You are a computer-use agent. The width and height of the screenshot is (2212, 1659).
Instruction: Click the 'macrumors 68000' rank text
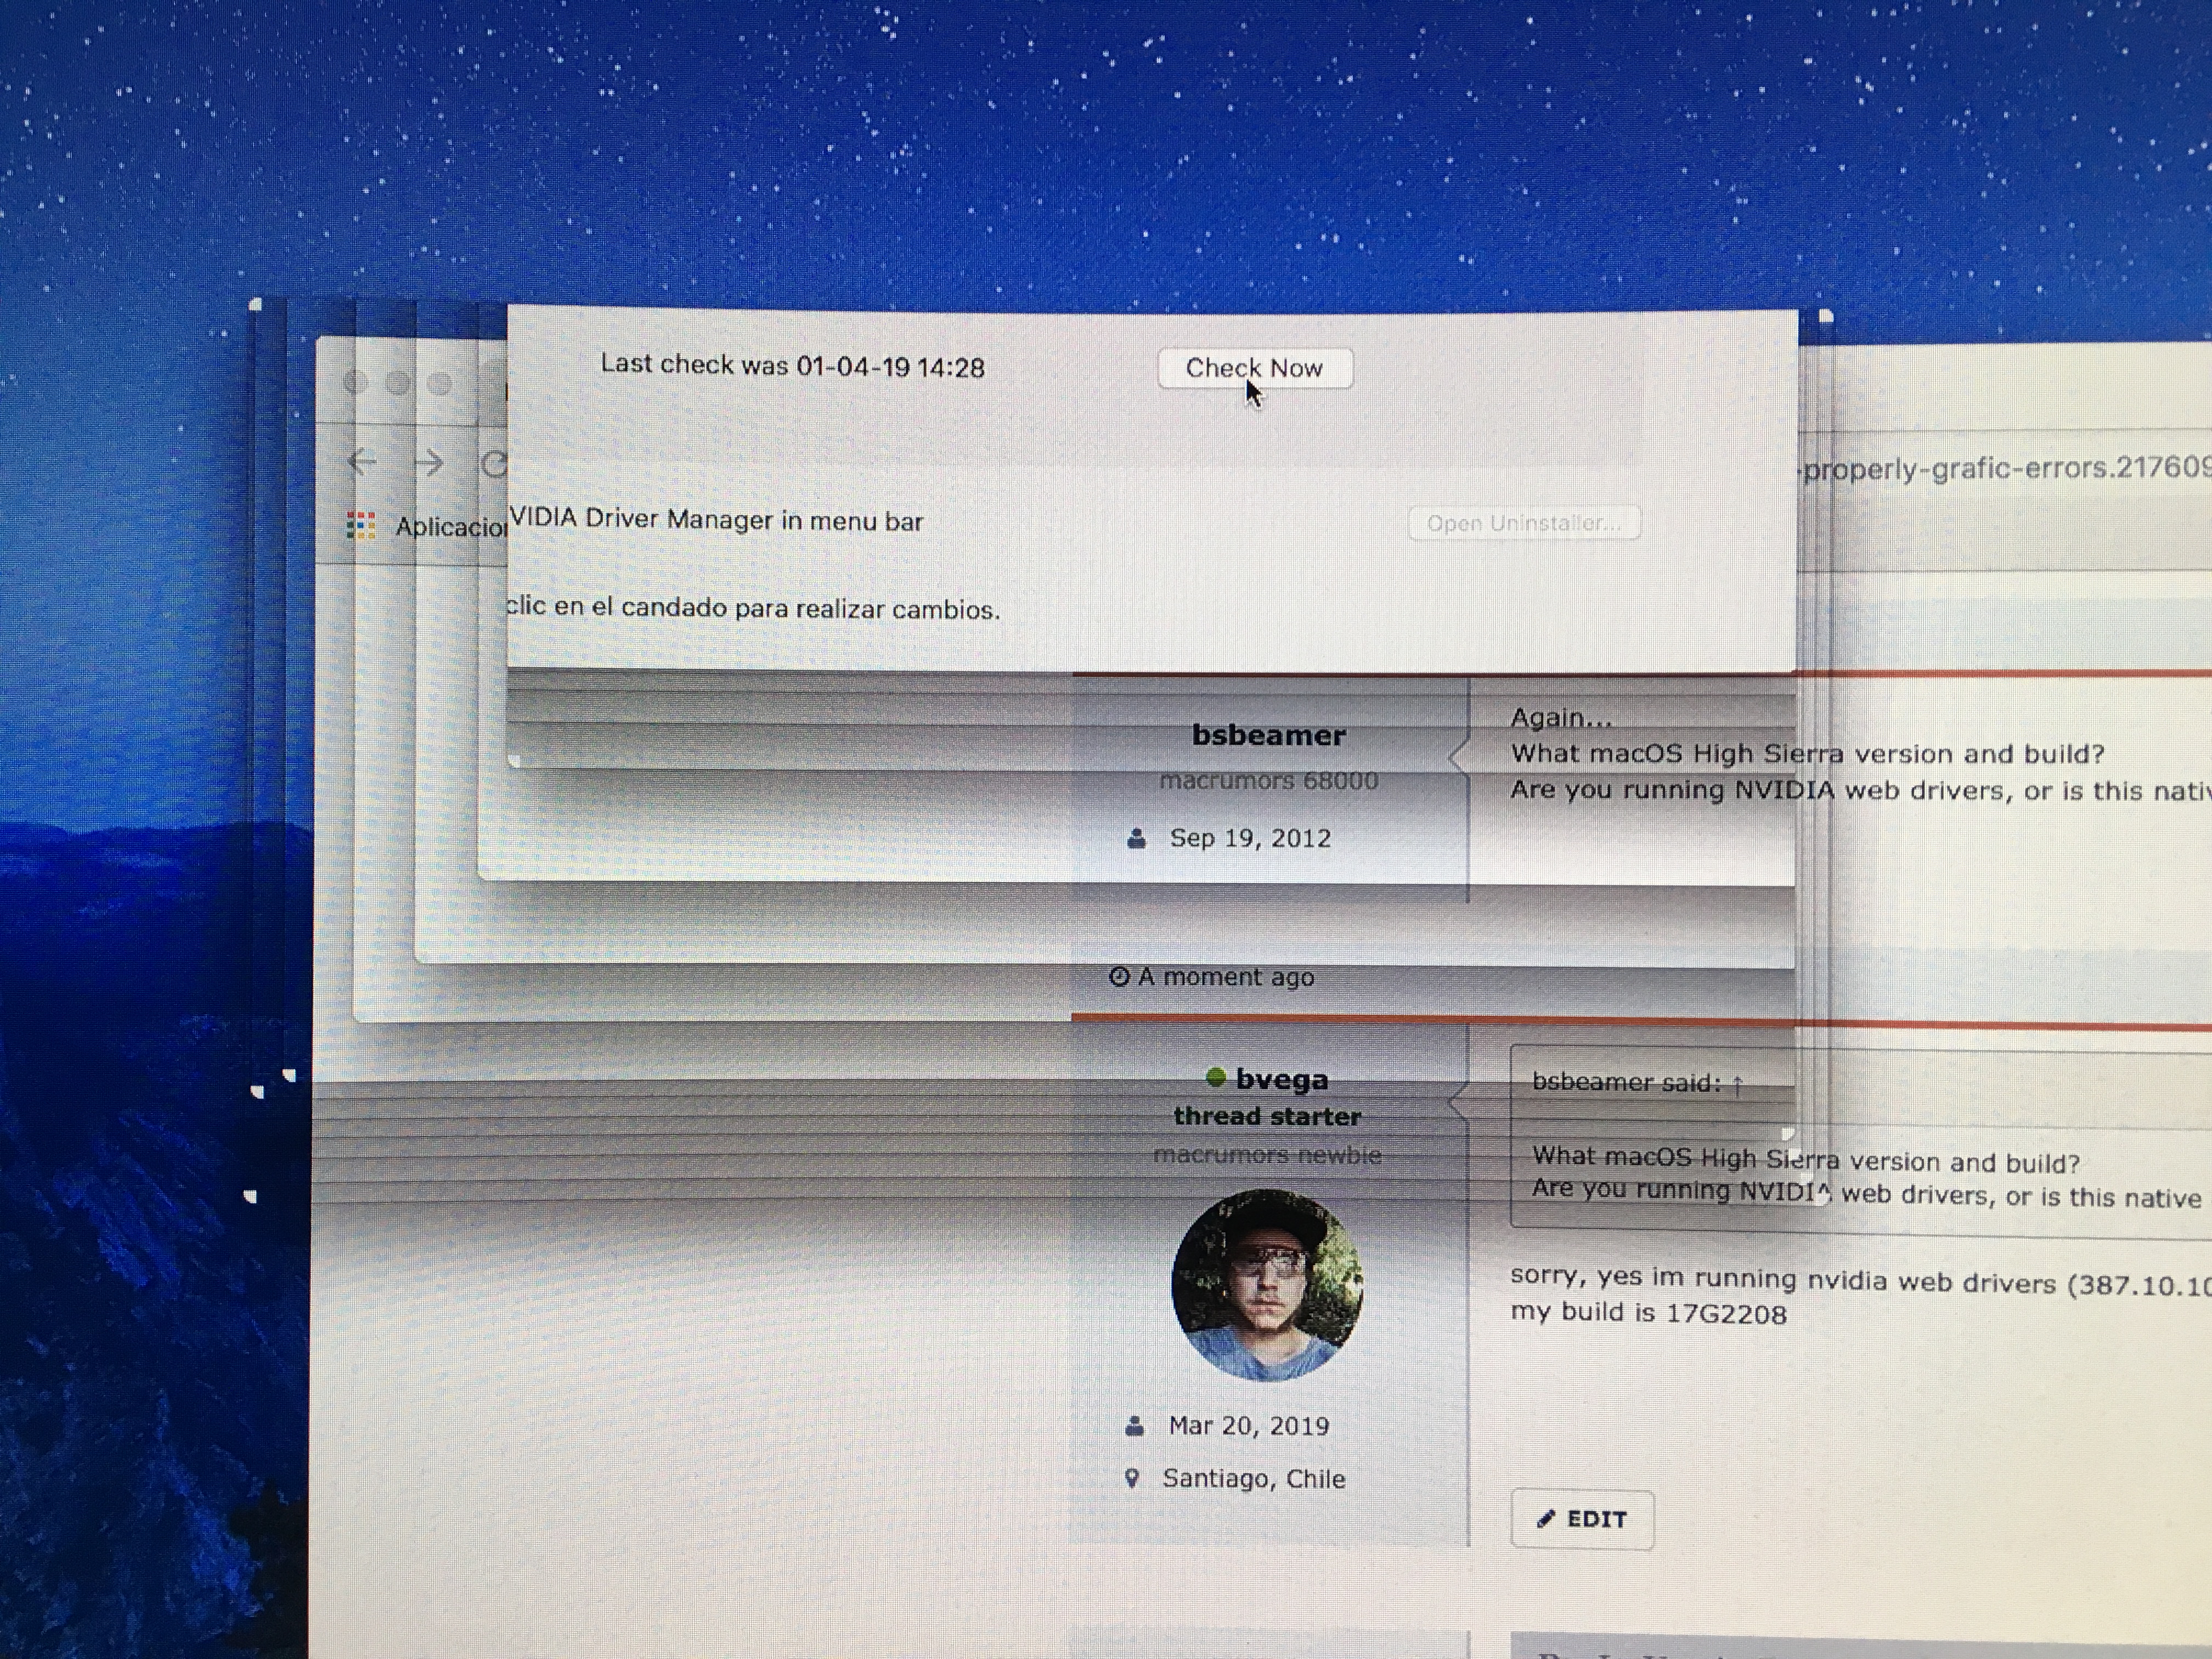point(1269,781)
